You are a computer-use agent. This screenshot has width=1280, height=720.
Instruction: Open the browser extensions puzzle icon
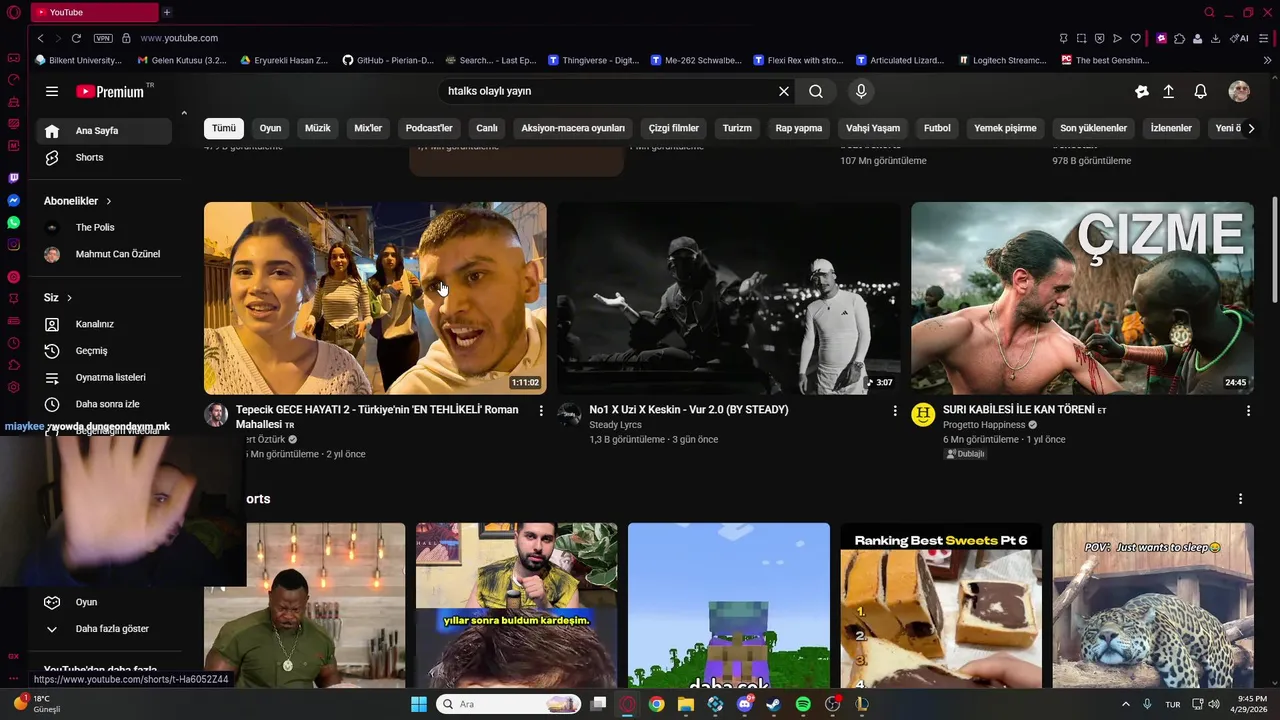1180,38
